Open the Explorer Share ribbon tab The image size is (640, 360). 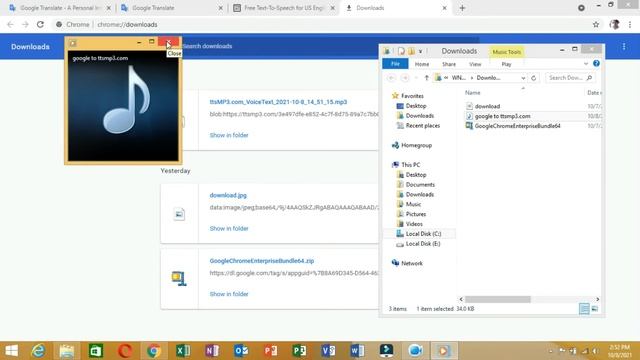tap(449, 64)
